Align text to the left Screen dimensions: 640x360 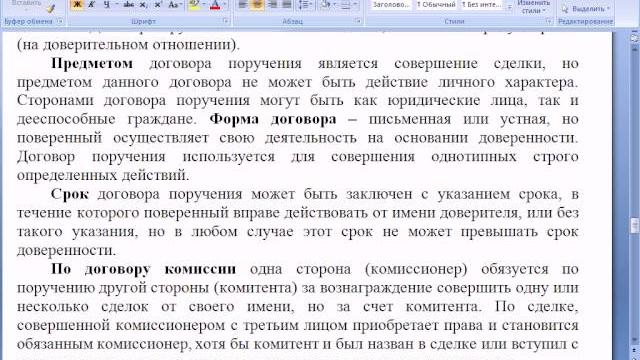(242, 5)
